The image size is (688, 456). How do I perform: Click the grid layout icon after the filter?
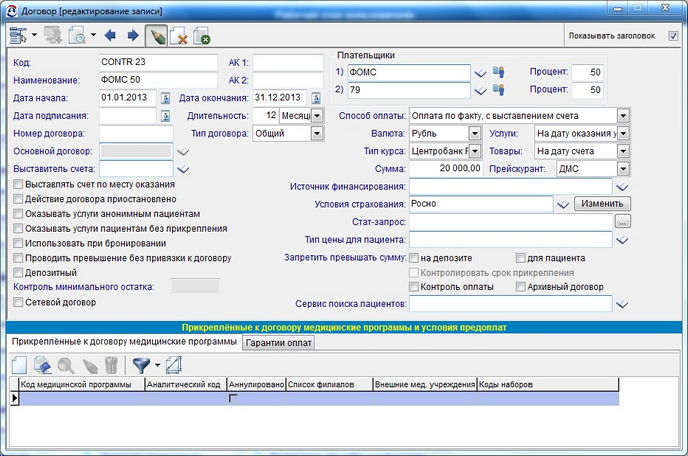pos(173,365)
